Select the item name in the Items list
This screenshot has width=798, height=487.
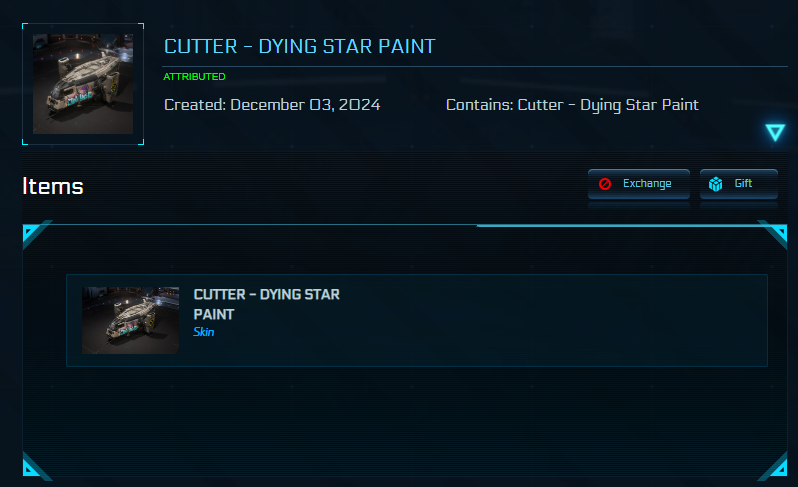[x=266, y=304]
